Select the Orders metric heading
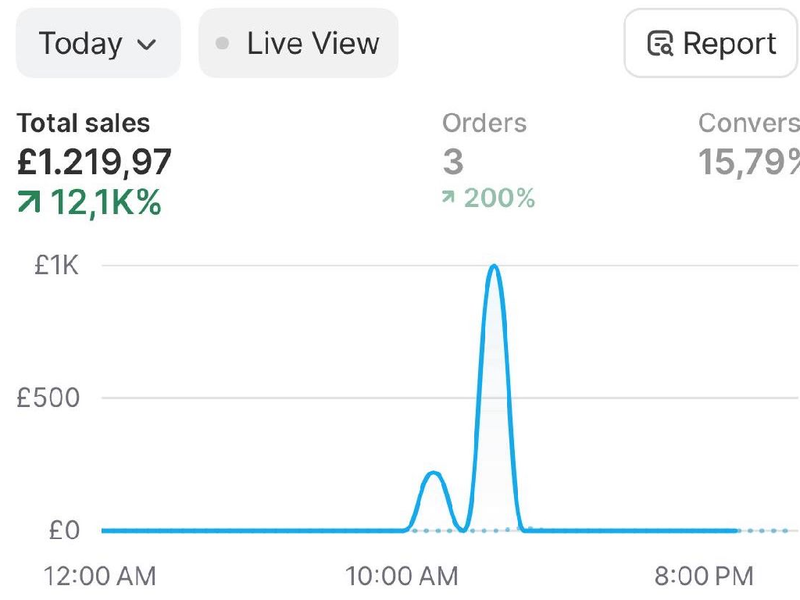Screen dimensions: 800x600 coord(484,124)
